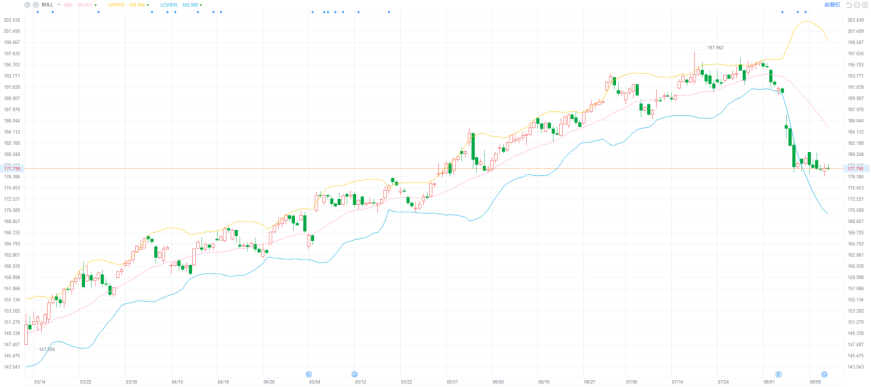Open the event marker icon above 08/01

779,374
